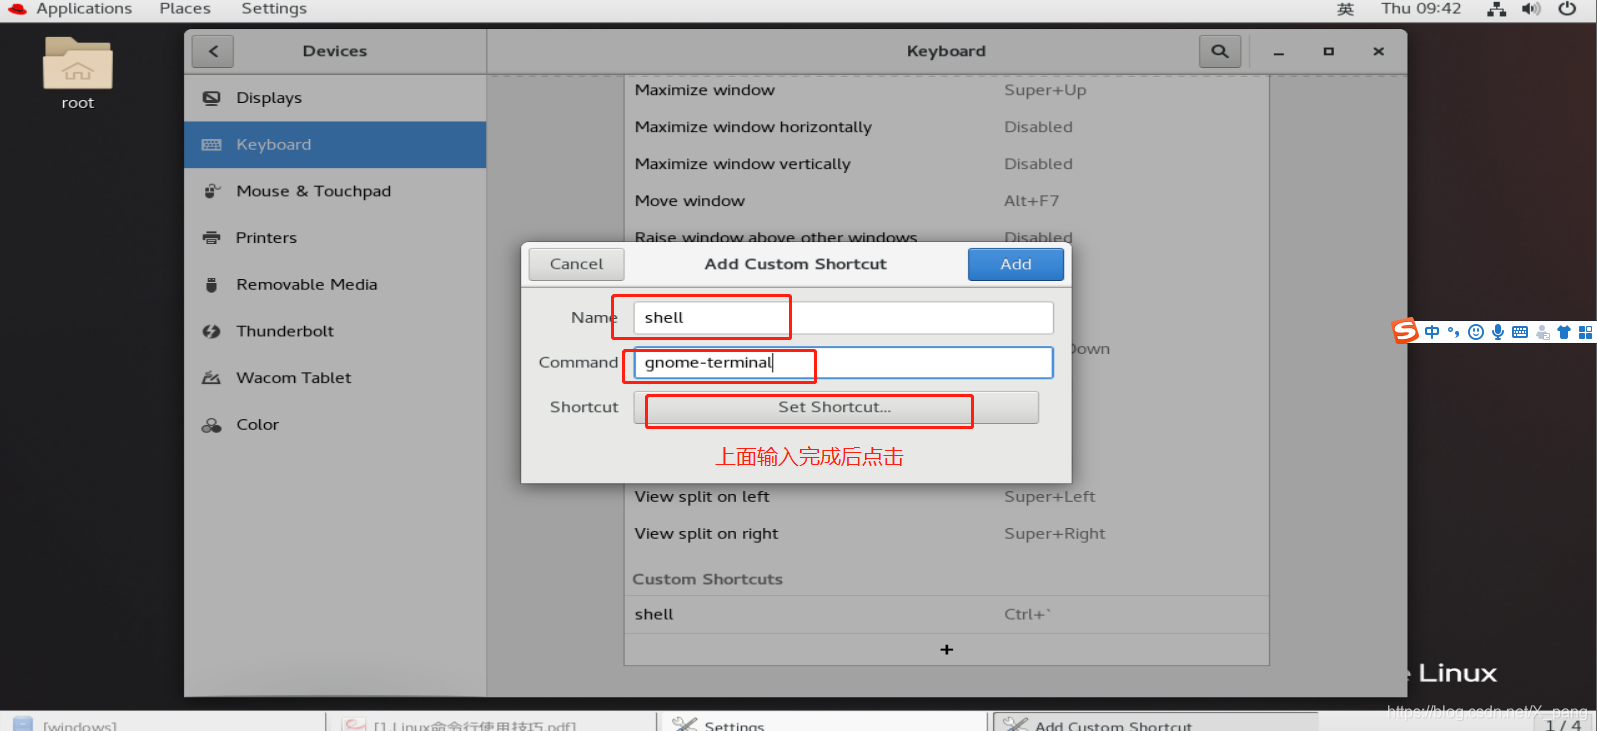Click the Color icon in sidebar

pos(211,425)
